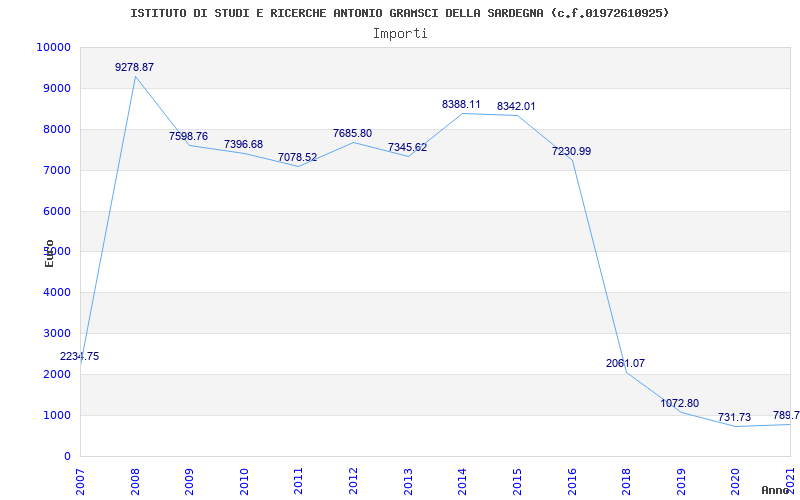
Task: Click the 2014 x-axis label
Action: (462, 481)
